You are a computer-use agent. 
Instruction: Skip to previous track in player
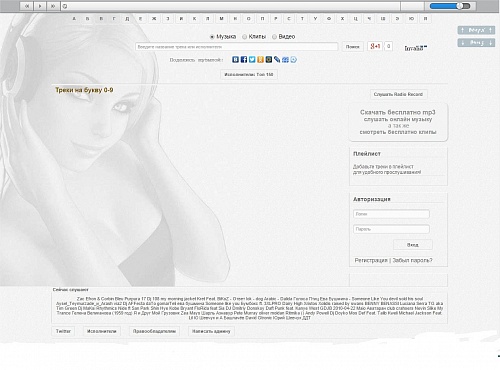coord(27,6)
